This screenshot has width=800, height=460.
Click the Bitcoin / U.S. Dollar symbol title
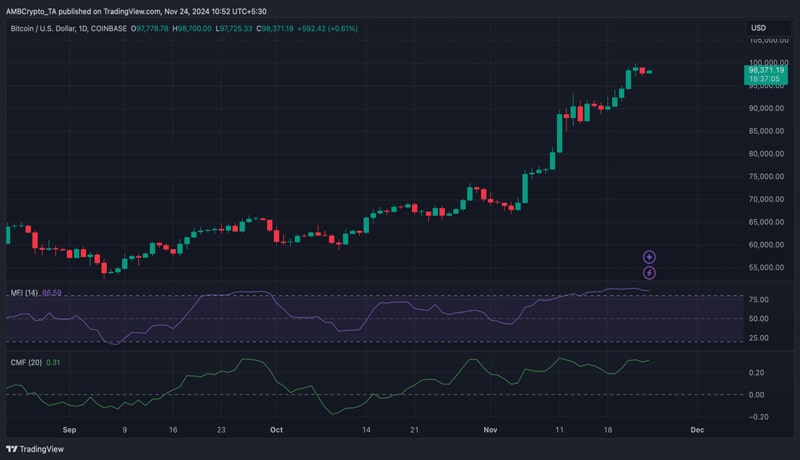pyautogui.click(x=68, y=29)
